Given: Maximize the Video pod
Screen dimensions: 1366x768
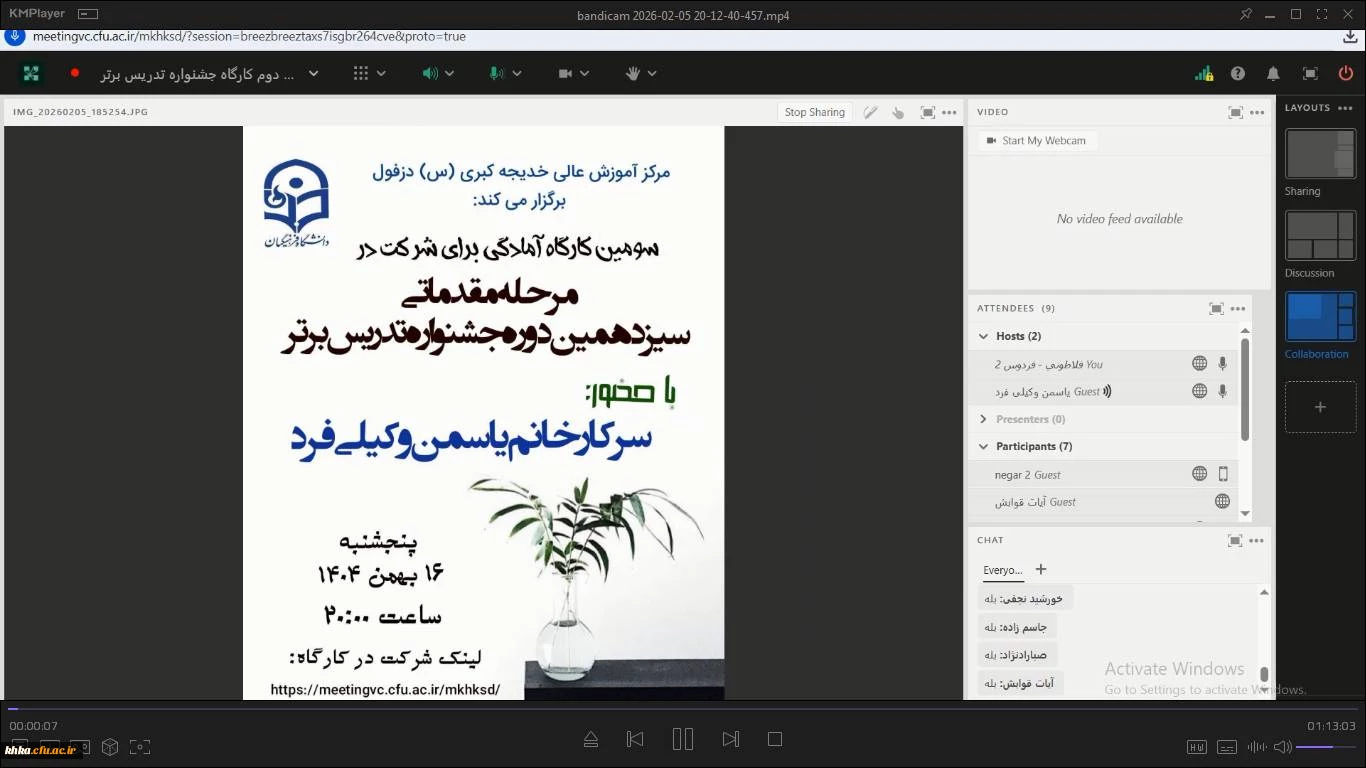Looking at the screenshot, I should click(1235, 113).
